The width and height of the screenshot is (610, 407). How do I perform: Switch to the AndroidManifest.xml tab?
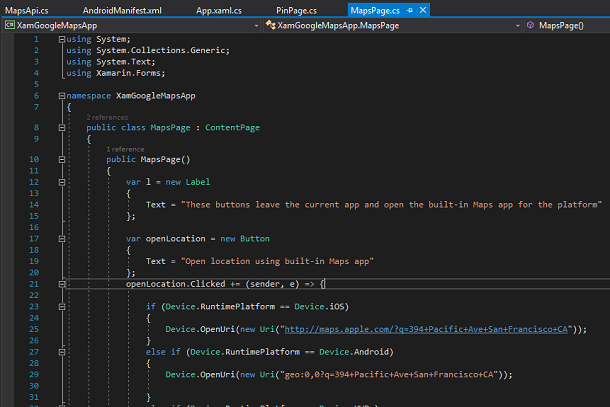coord(124,10)
